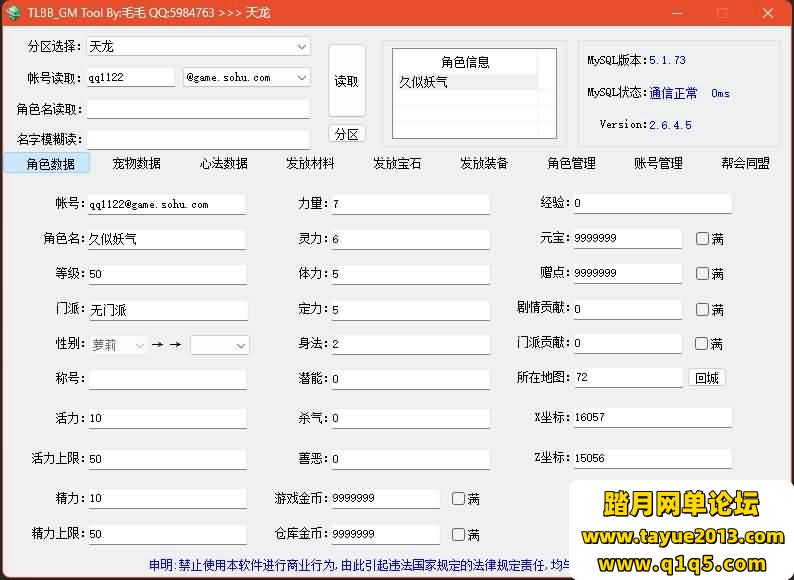The height and width of the screenshot is (580, 794).
Task: Open the 分区选择 dropdown showing 天龙
Action: 198,47
